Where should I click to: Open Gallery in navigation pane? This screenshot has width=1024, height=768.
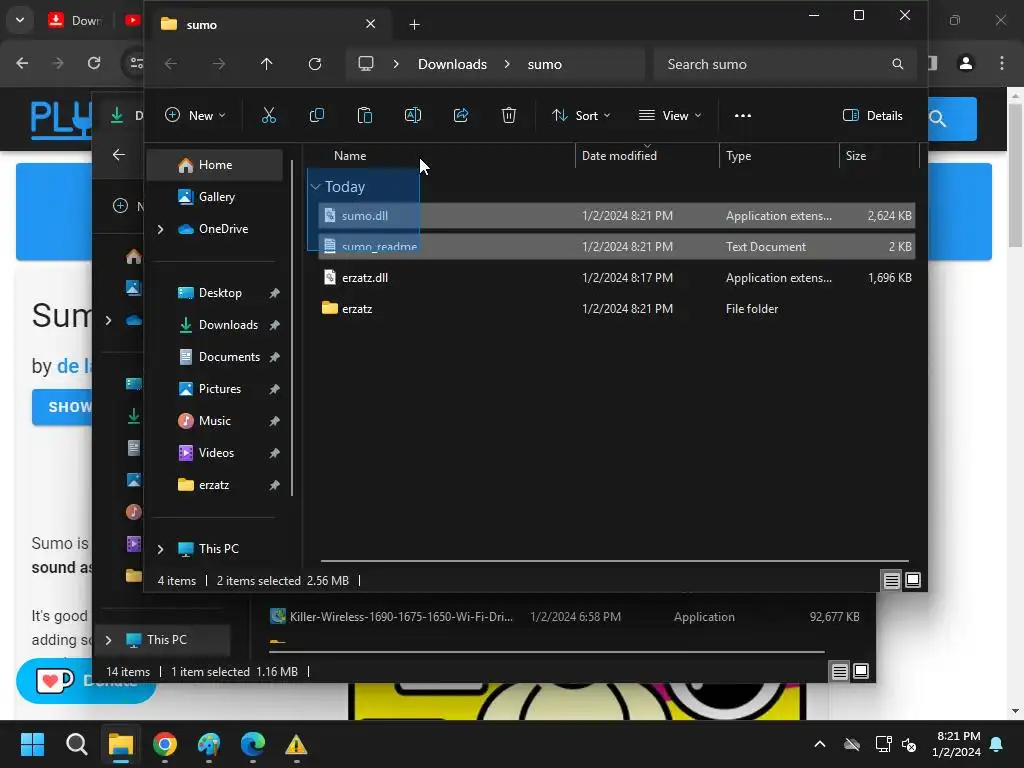pos(214,197)
